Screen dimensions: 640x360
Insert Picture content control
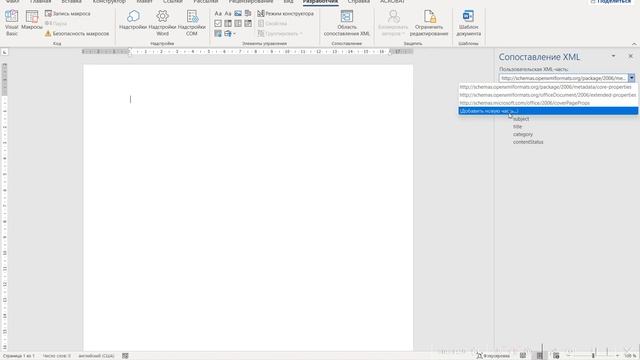(238, 13)
